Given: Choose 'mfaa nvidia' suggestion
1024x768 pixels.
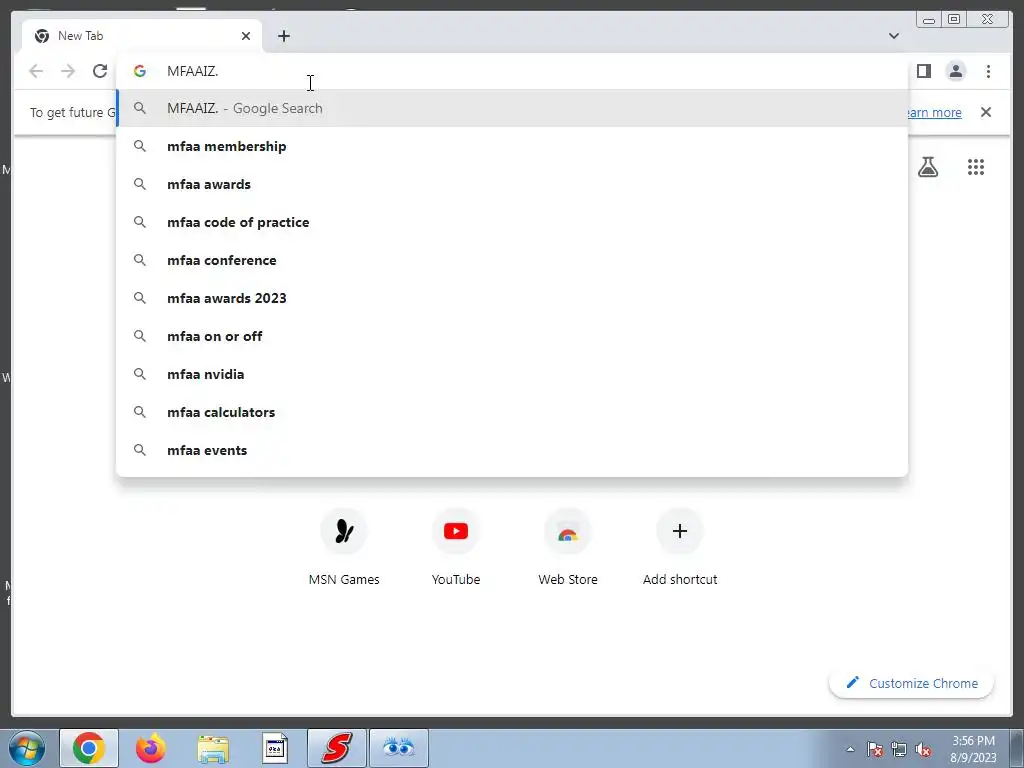Looking at the screenshot, I should pyautogui.click(x=512, y=374).
